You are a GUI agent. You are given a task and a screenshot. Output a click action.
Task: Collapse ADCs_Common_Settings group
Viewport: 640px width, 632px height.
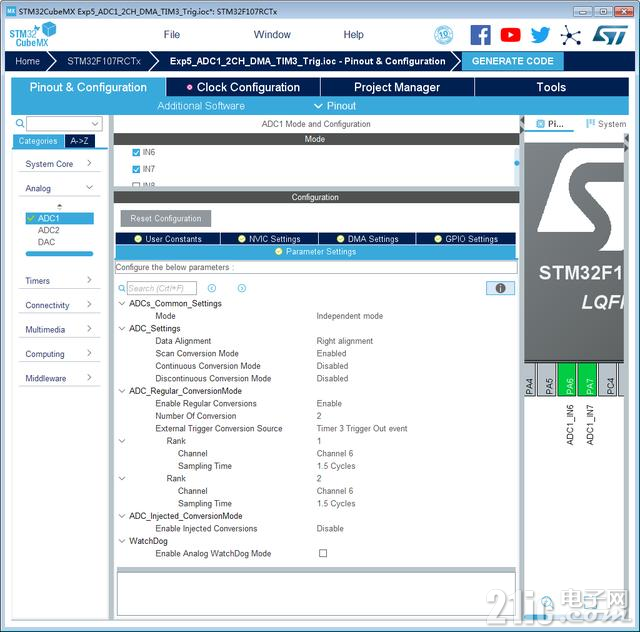(x=122, y=303)
